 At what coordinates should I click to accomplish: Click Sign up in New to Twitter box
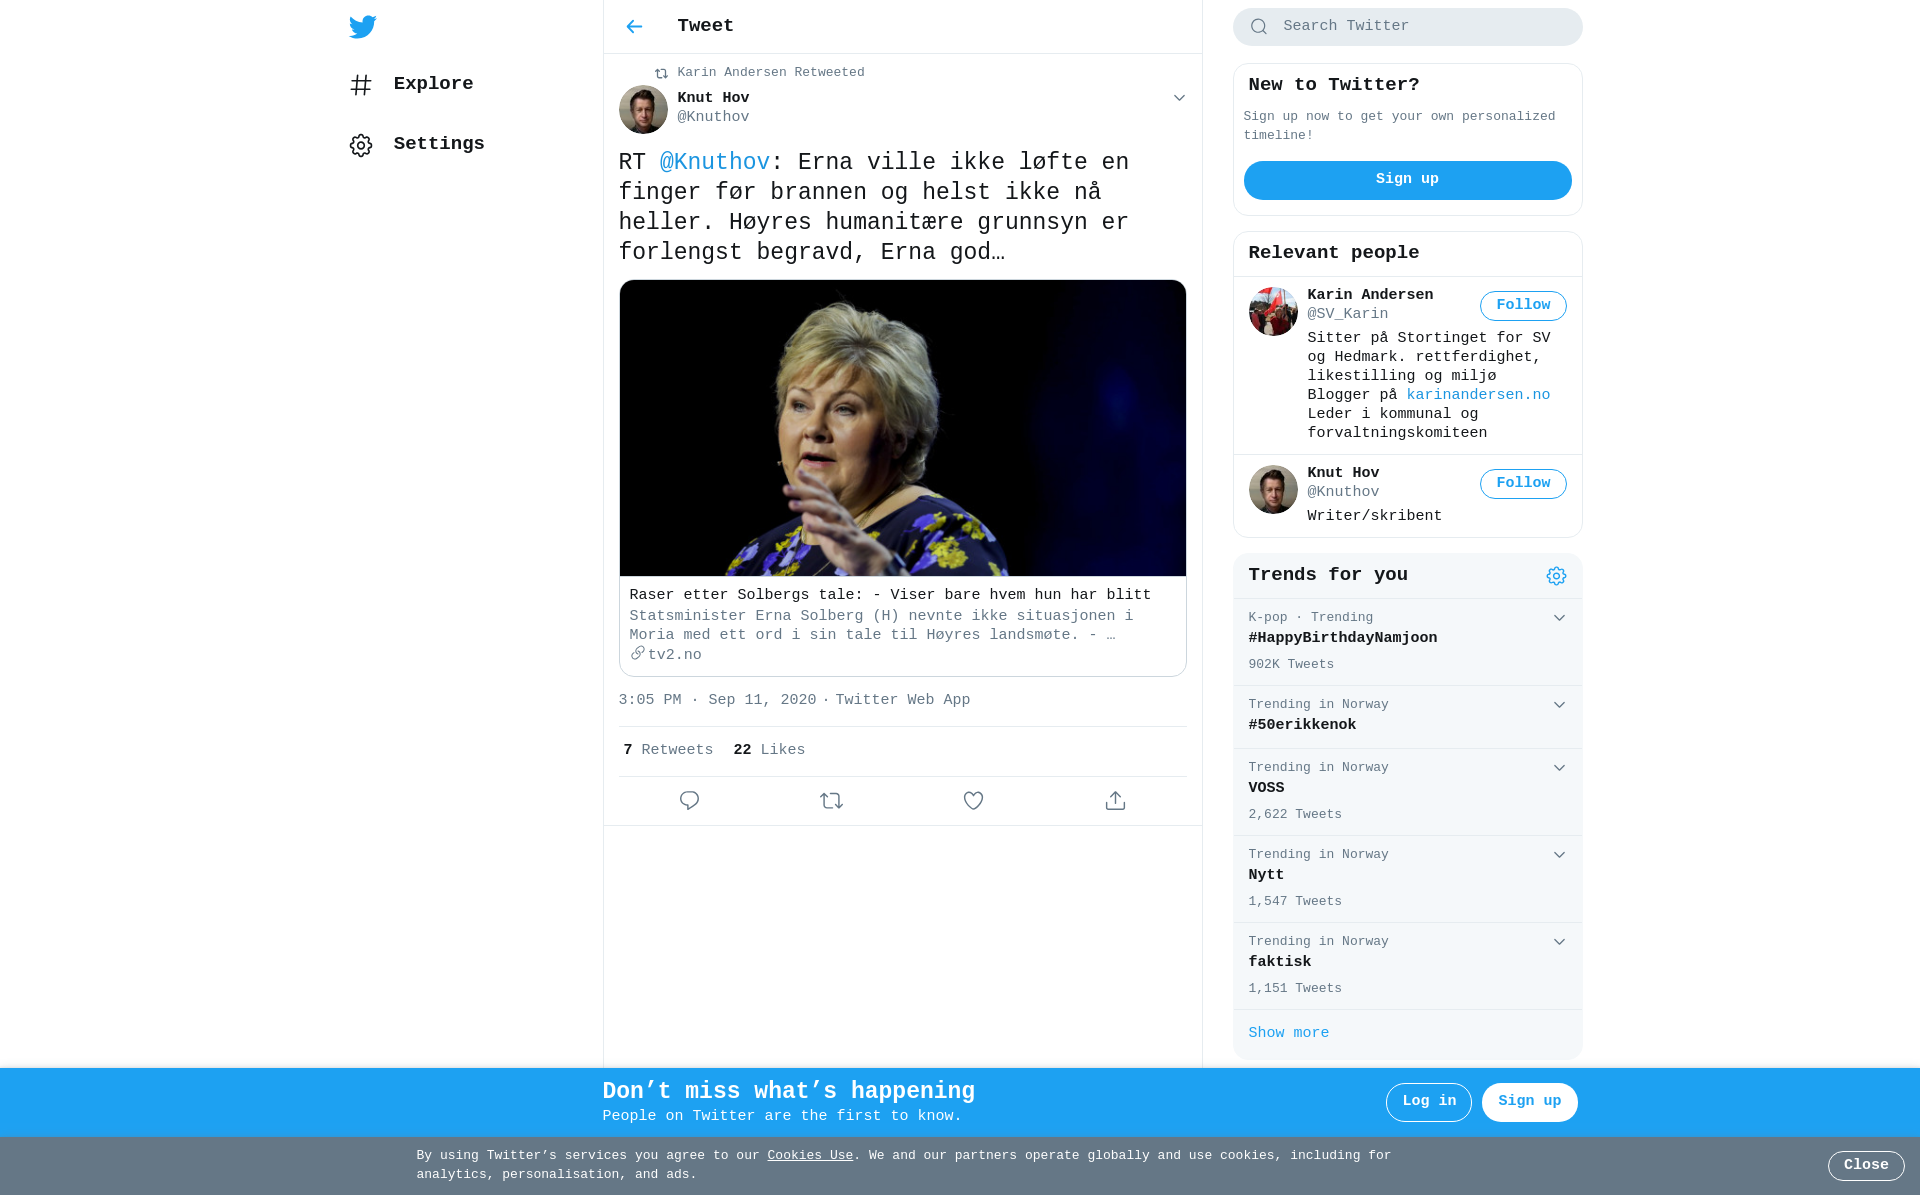(1407, 180)
